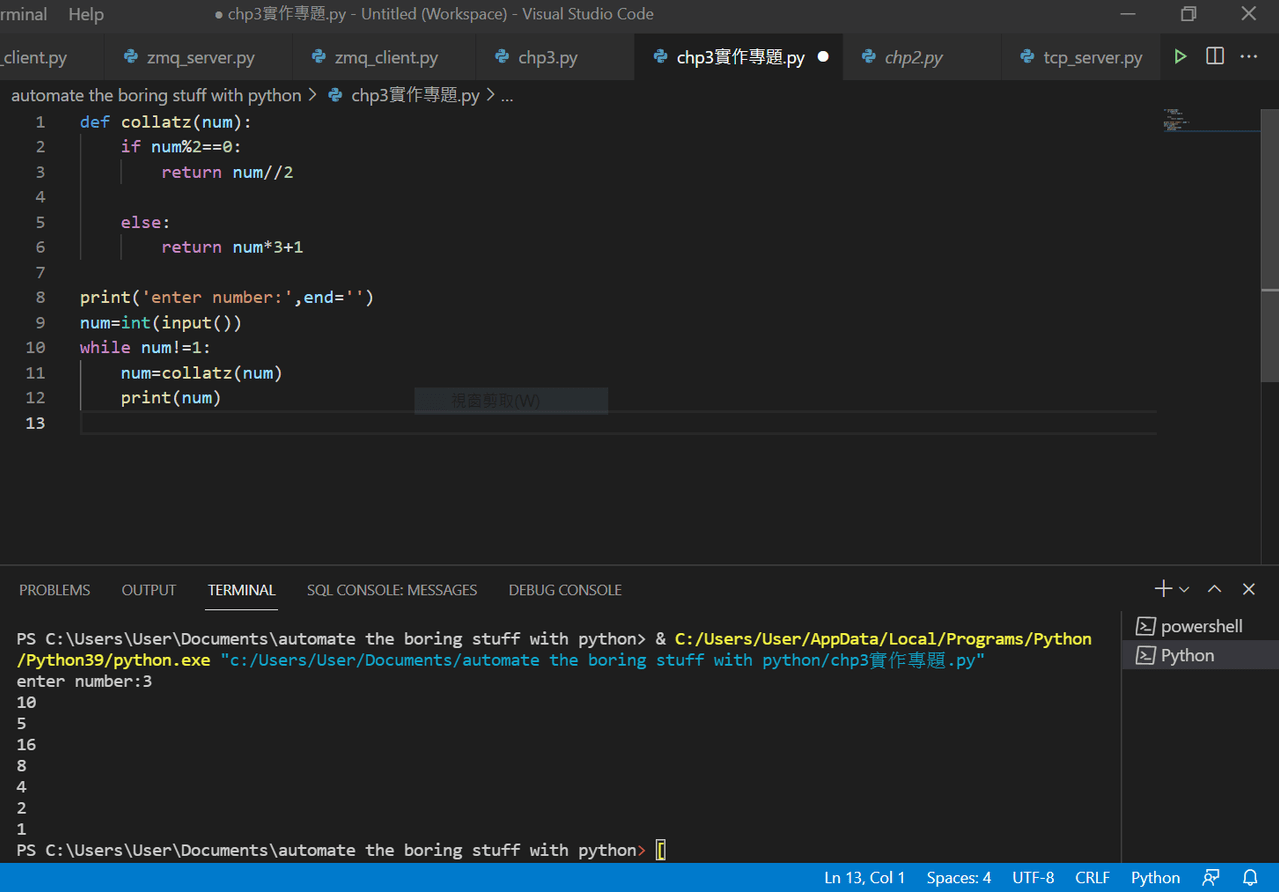The height and width of the screenshot is (892, 1279).
Task: Run the Python file with play icon
Action: click(x=1181, y=57)
